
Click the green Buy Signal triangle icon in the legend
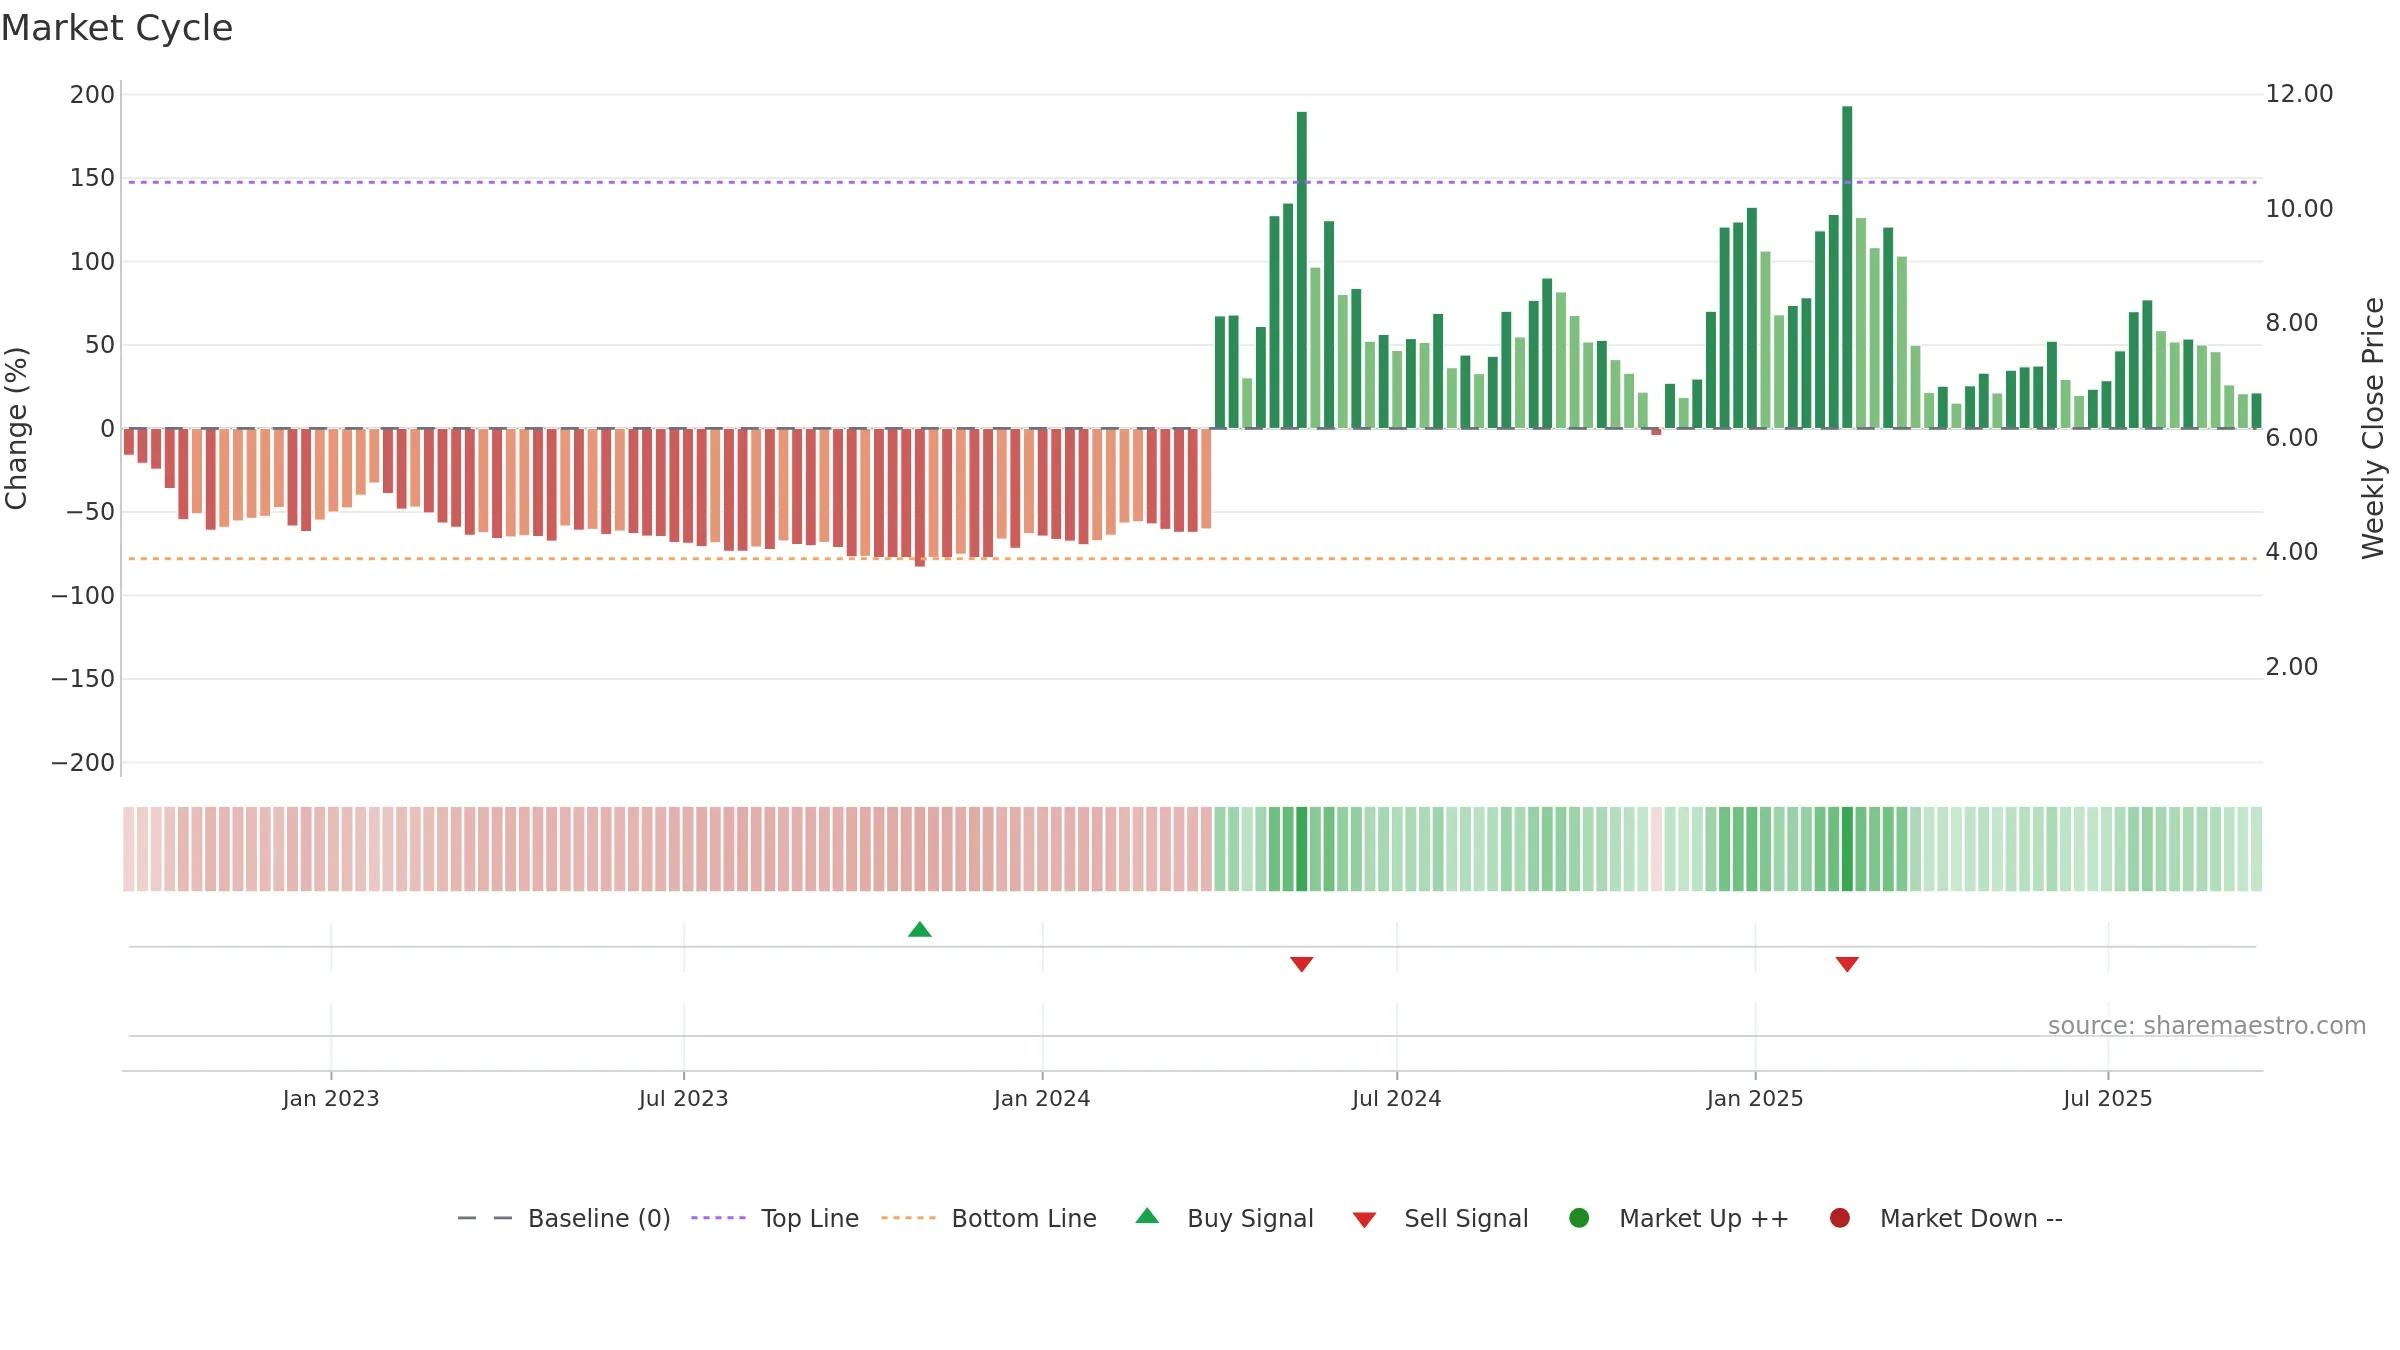[x=1147, y=1216]
